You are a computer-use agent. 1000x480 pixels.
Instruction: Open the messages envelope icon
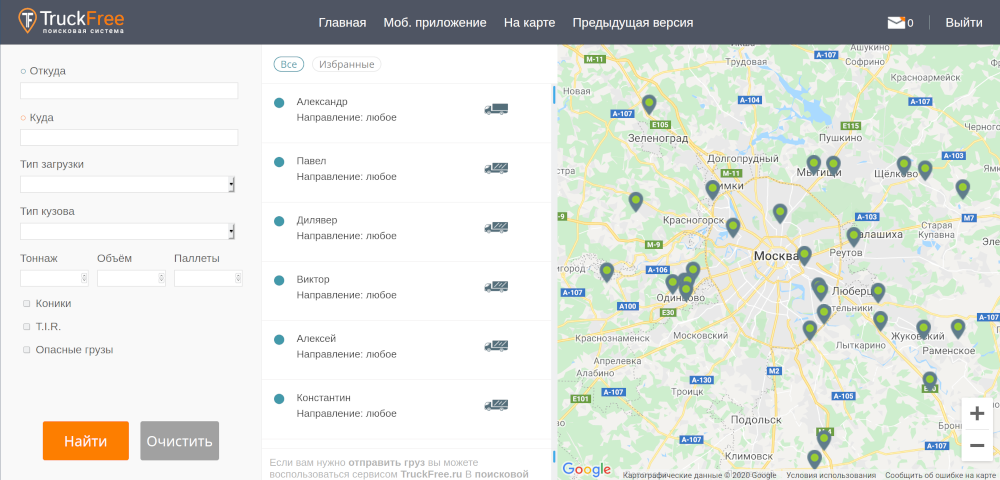pos(895,22)
